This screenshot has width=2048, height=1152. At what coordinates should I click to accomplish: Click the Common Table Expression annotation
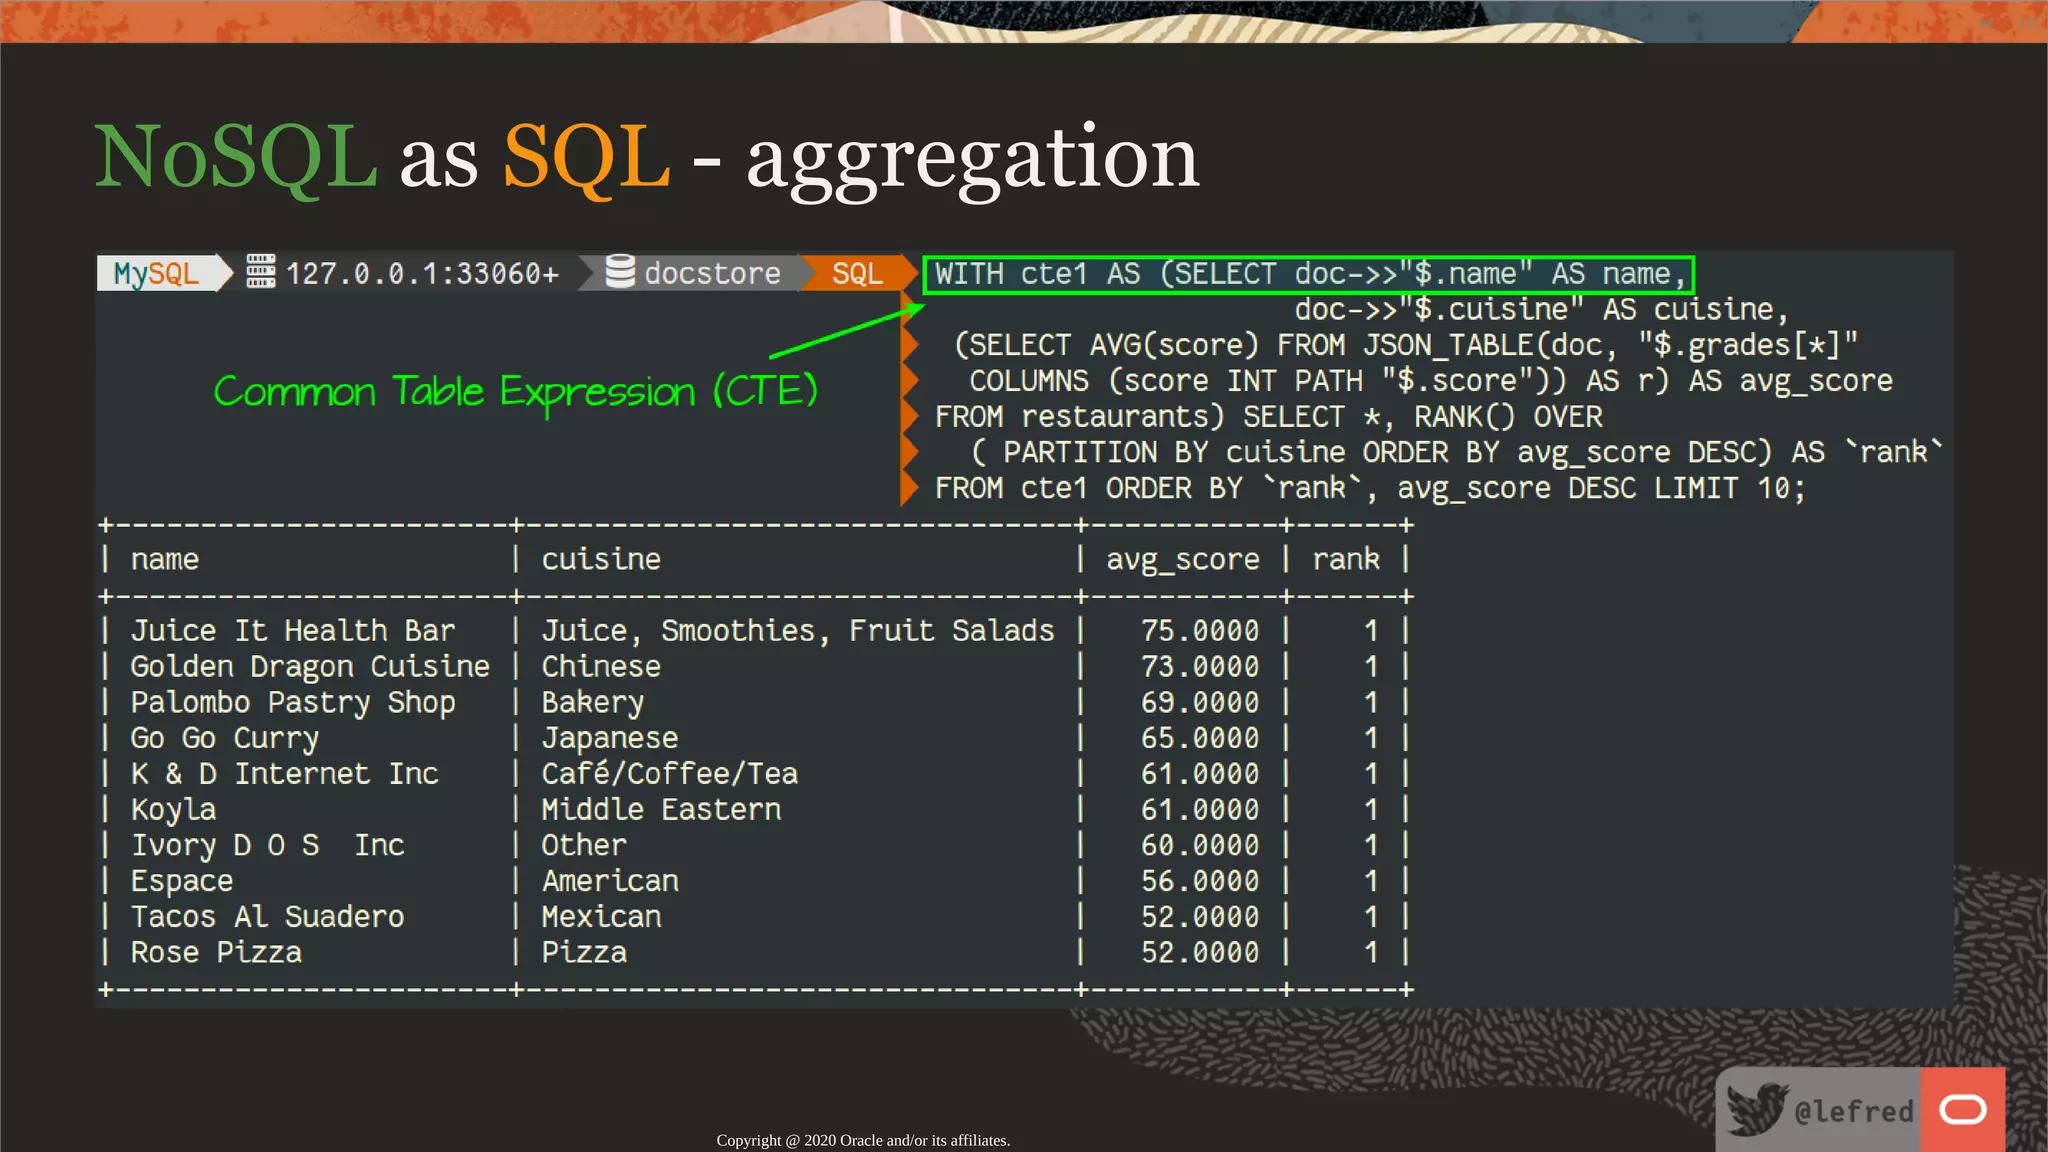(x=515, y=391)
